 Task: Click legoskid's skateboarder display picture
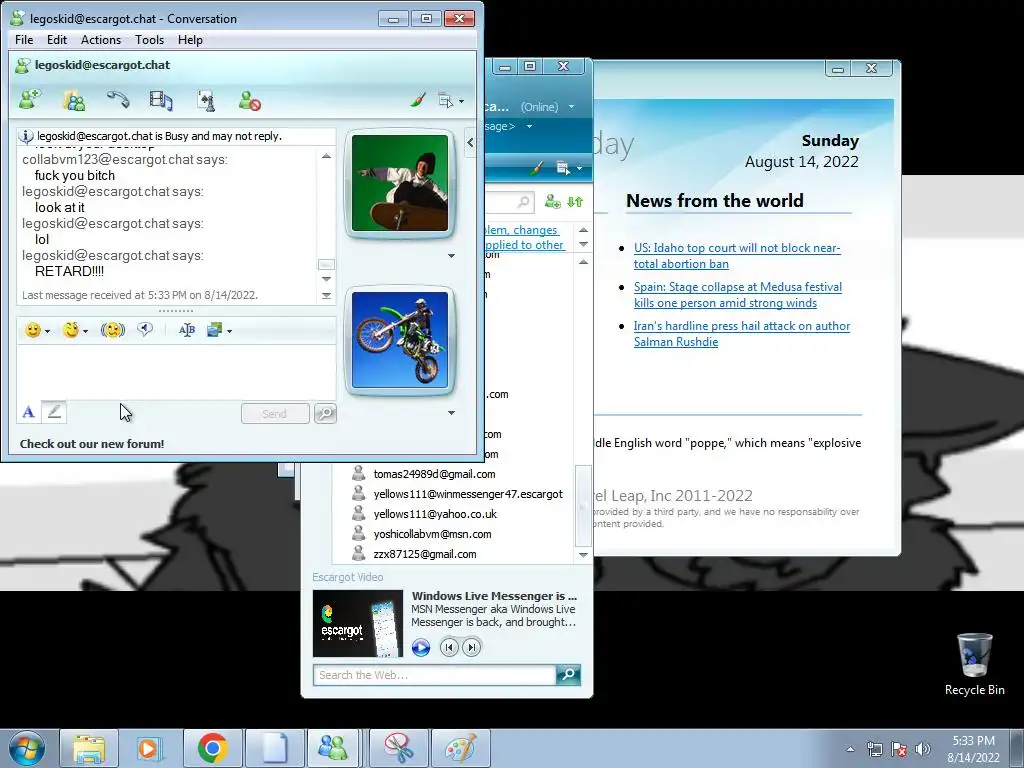point(400,184)
